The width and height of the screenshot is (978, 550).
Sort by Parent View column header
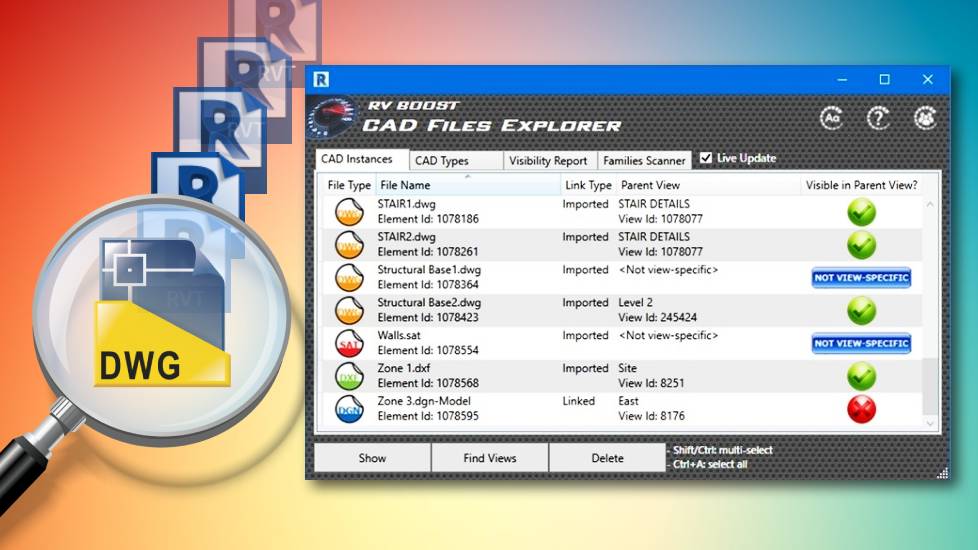(708, 185)
